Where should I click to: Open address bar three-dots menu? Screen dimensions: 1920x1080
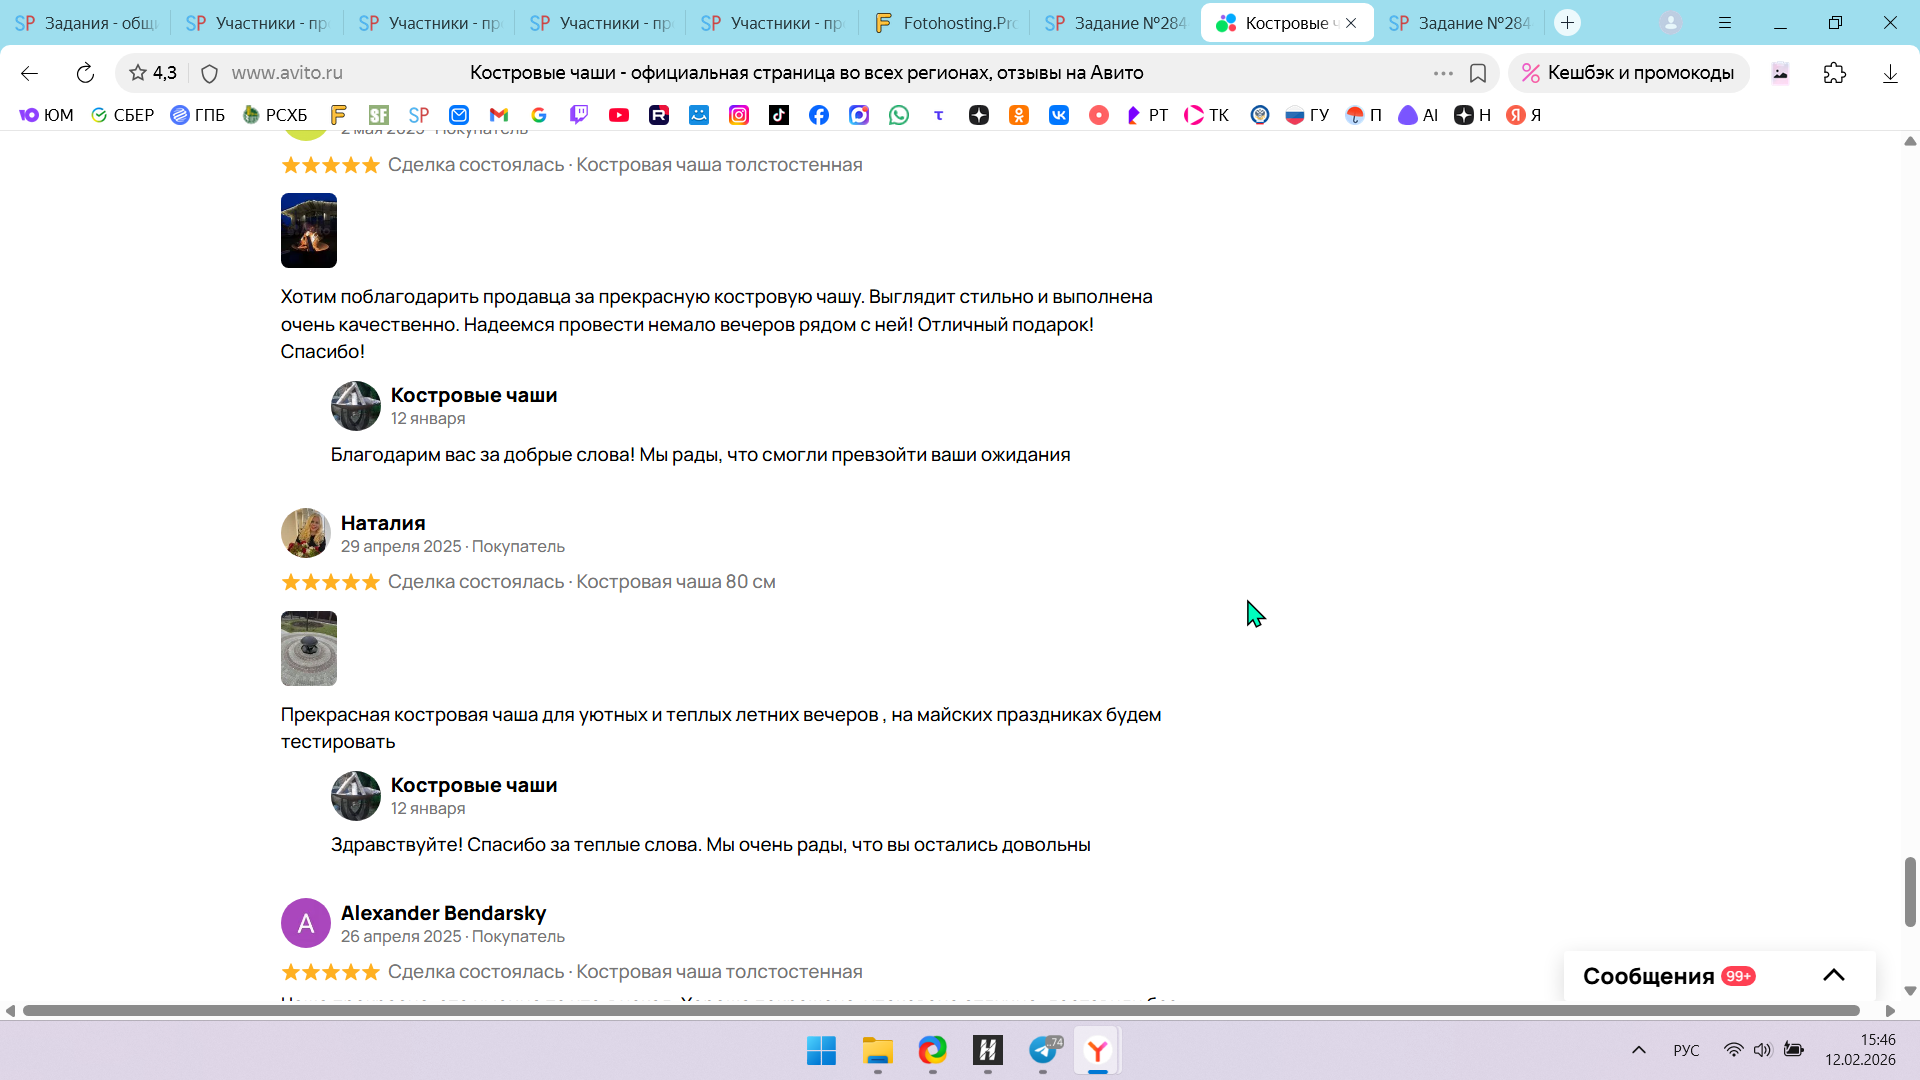[1443, 73]
